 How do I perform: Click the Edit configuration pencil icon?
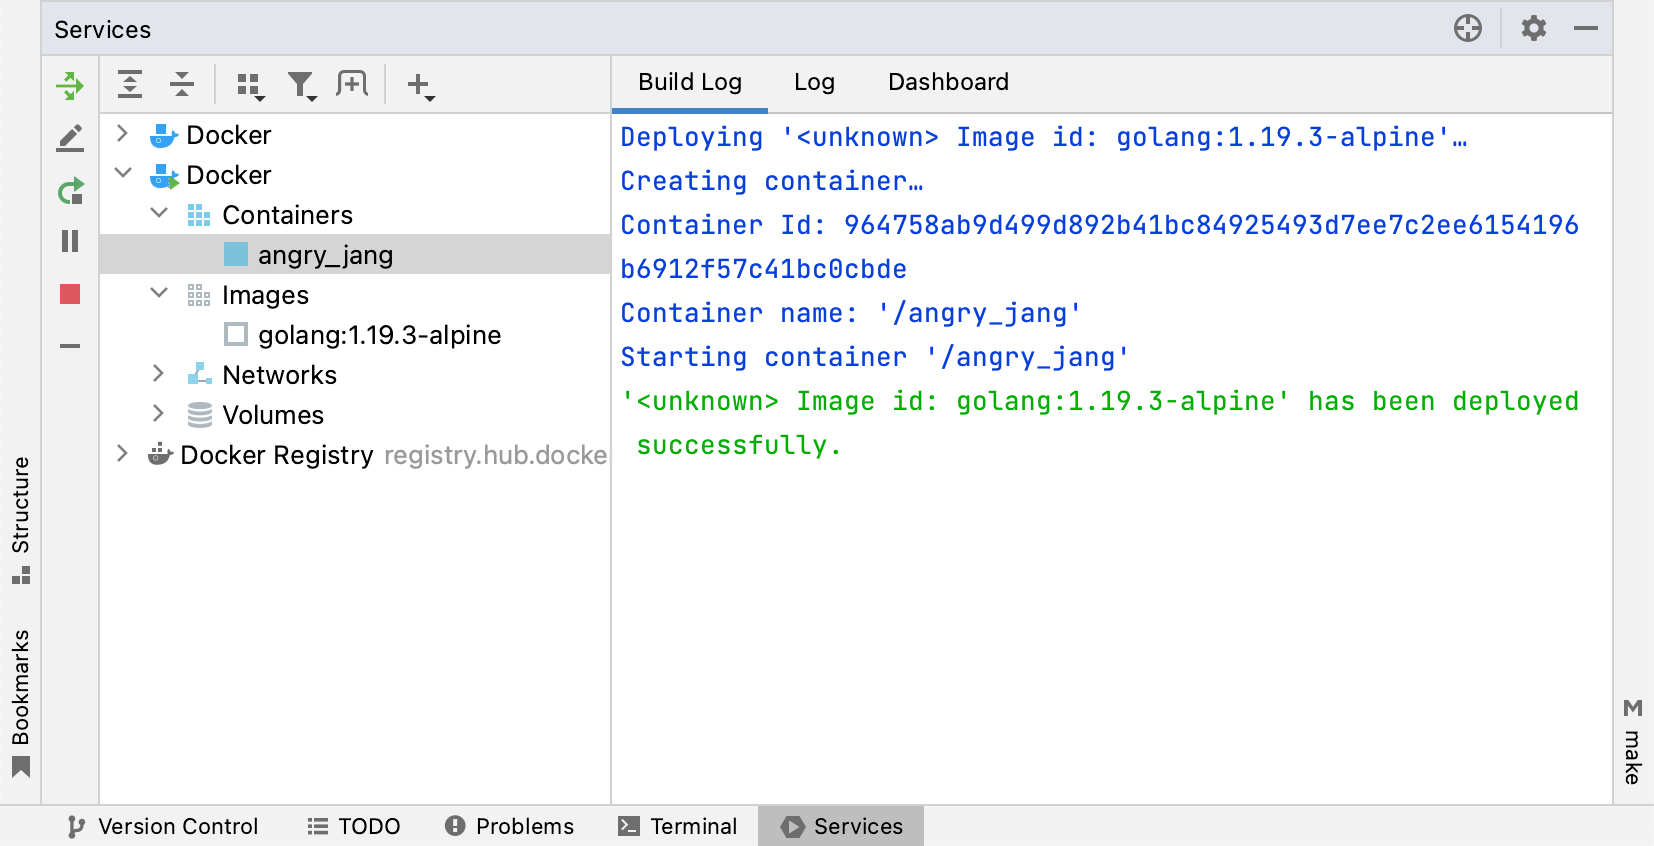click(70, 138)
